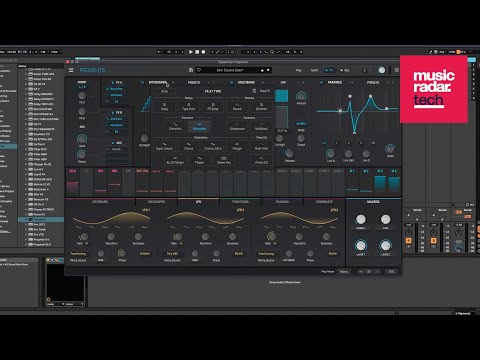
Task: Select PS Delay effect type
Action: pos(213,107)
